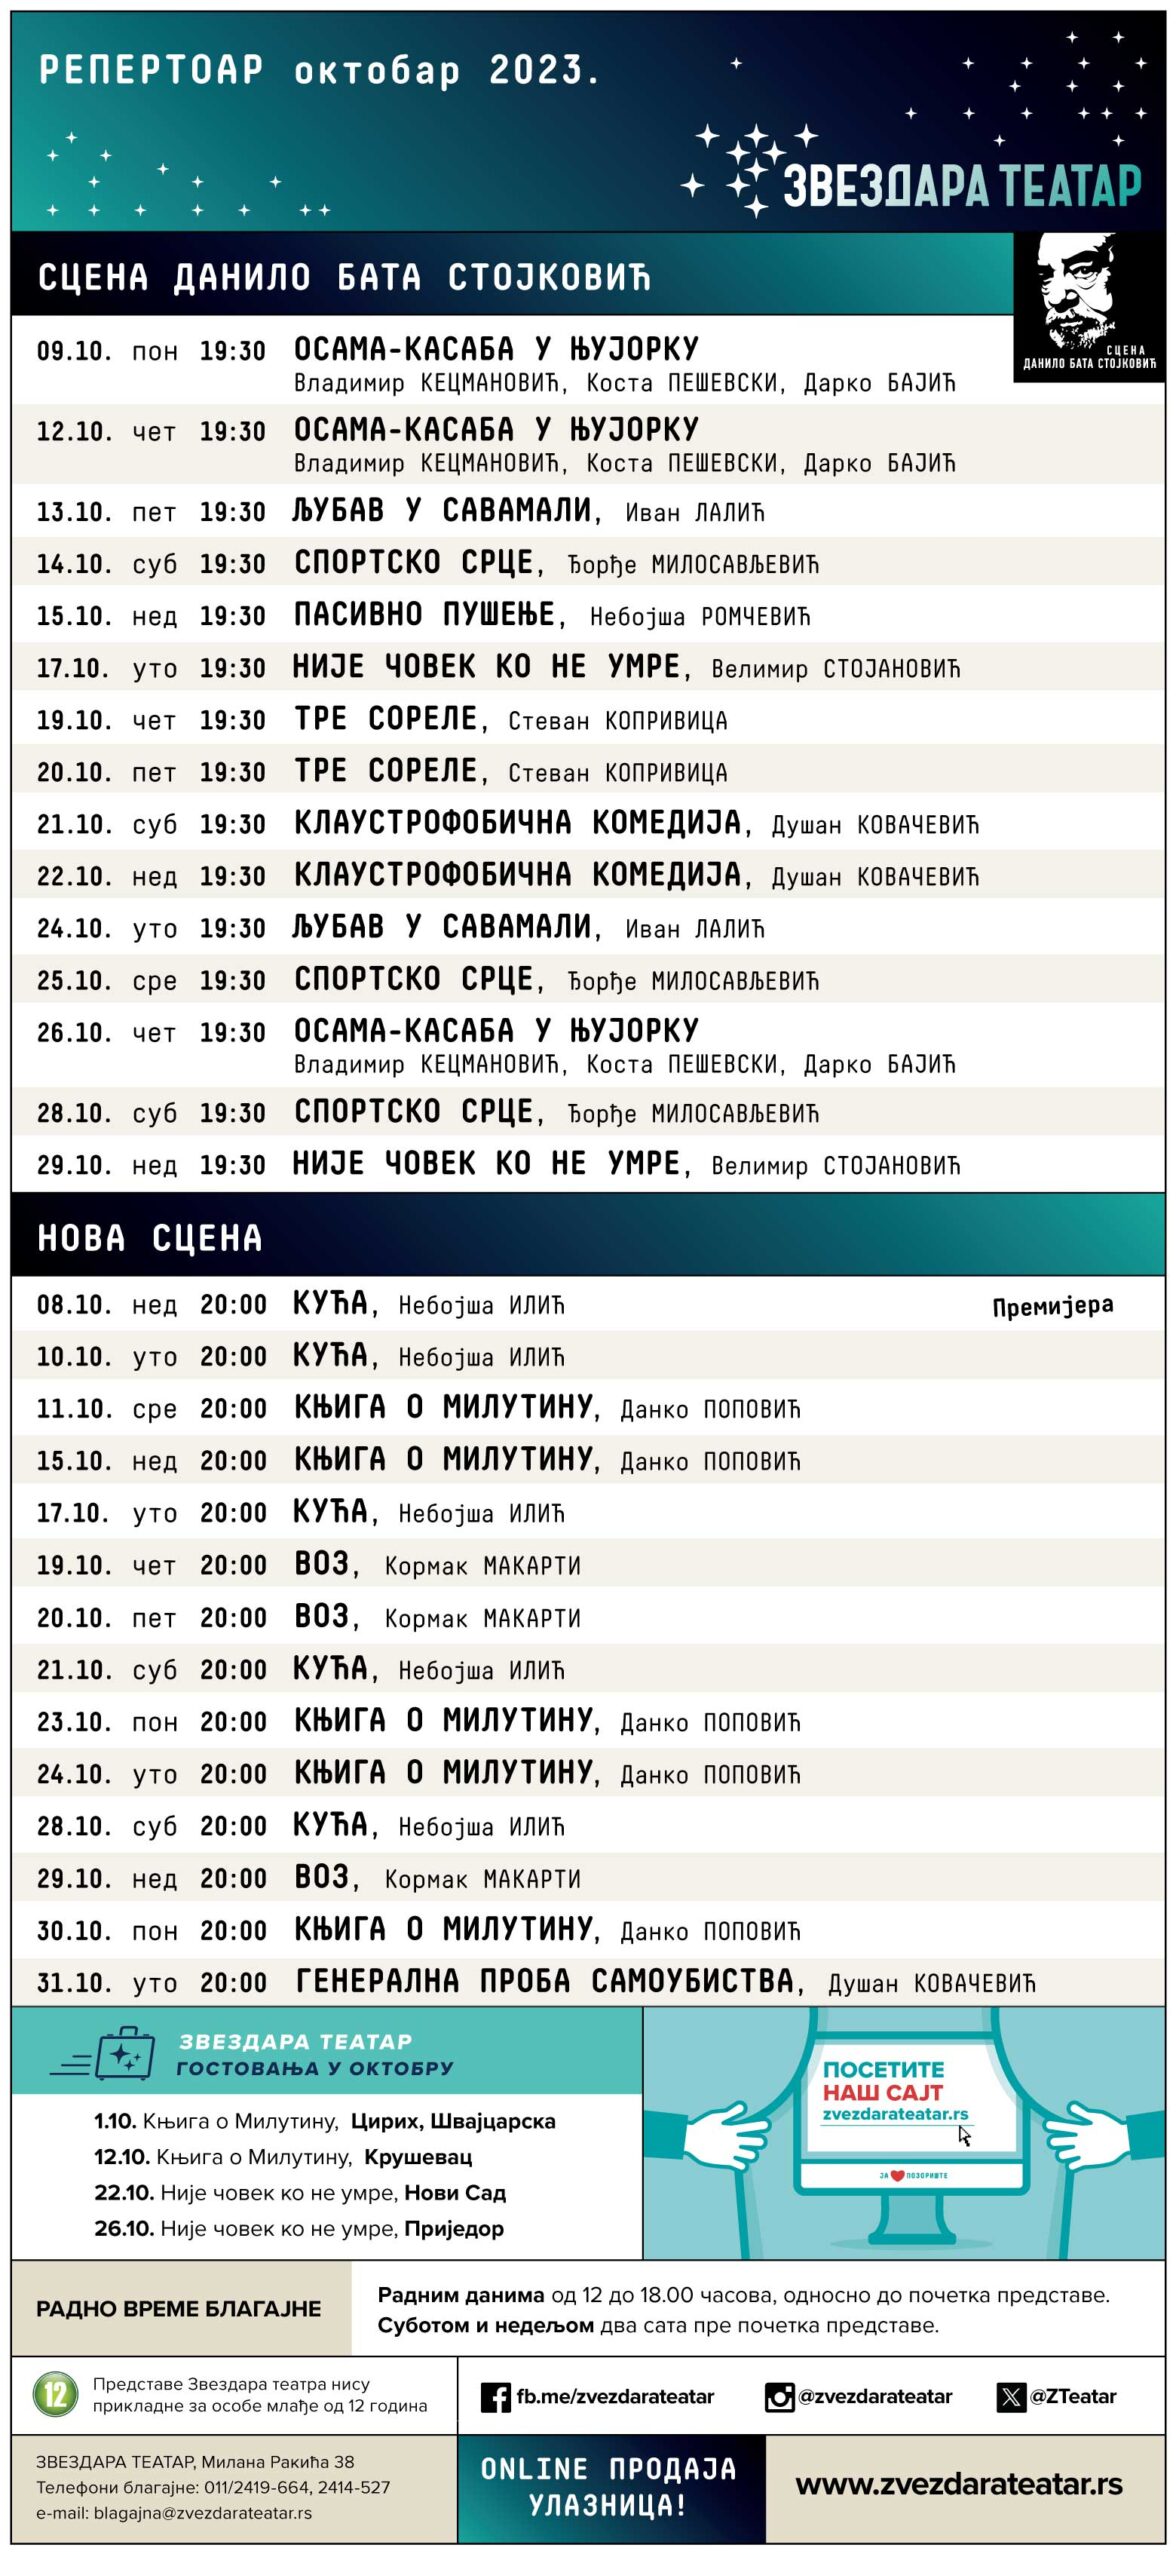The height and width of the screenshot is (2560, 1176).
Task: Click the Премијера label for Кућа
Action: [1052, 1306]
